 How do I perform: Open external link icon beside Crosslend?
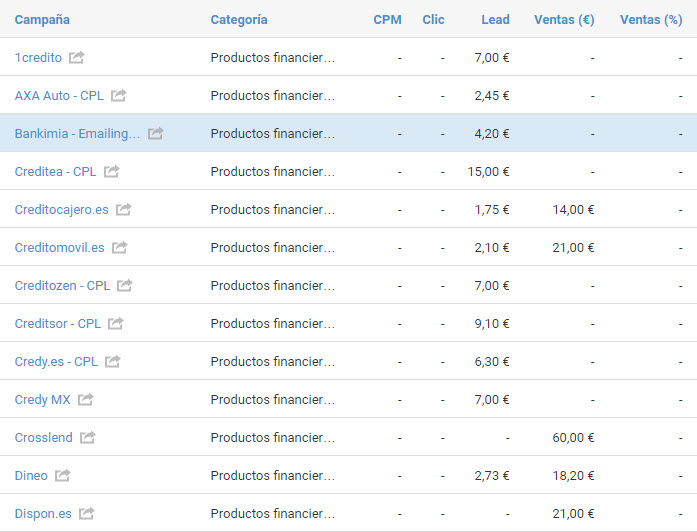coord(88,437)
